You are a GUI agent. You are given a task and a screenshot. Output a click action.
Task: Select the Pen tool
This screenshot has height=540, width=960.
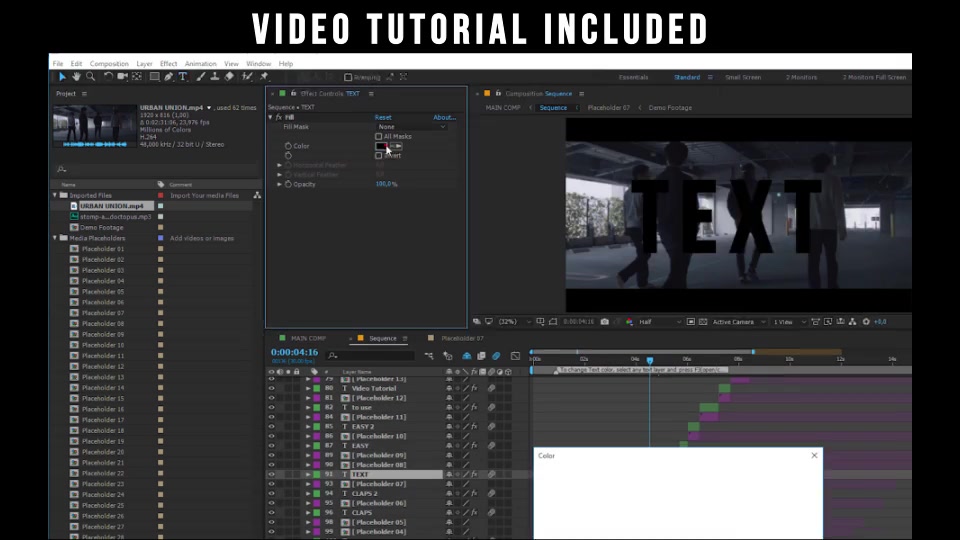tap(168, 77)
